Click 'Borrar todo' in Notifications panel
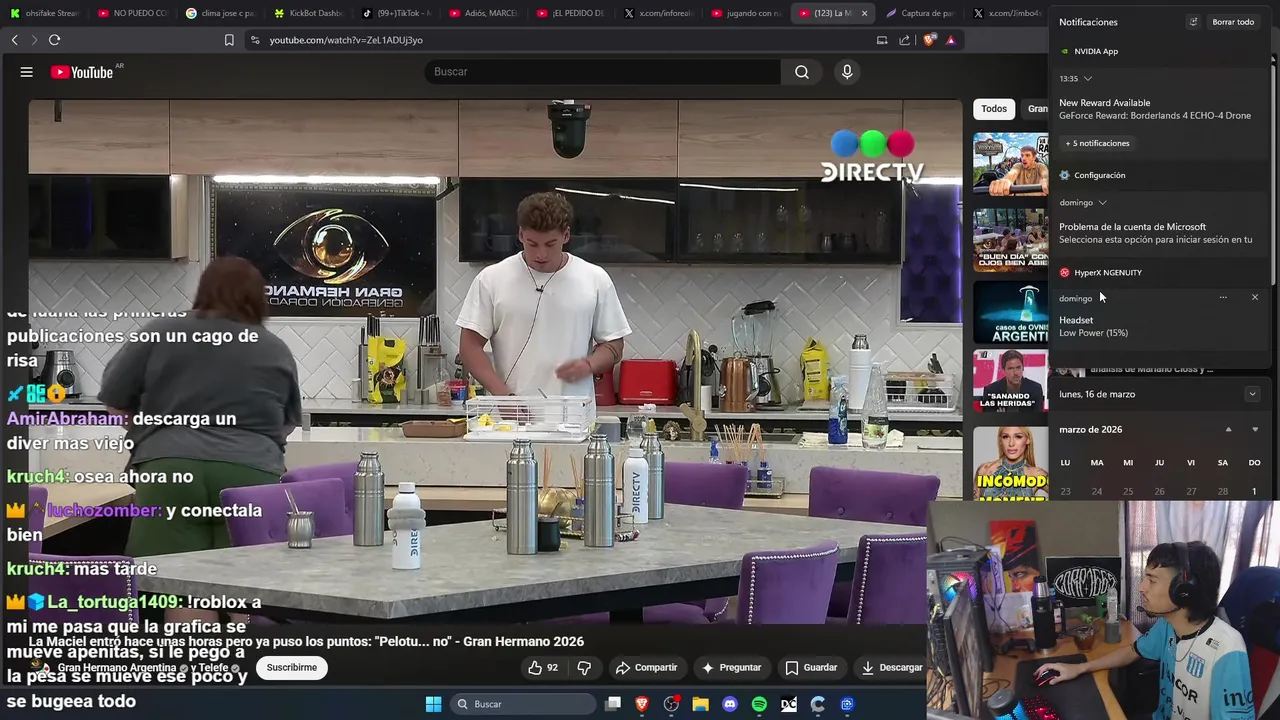The height and width of the screenshot is (720, 1280). click(1232, 22)
